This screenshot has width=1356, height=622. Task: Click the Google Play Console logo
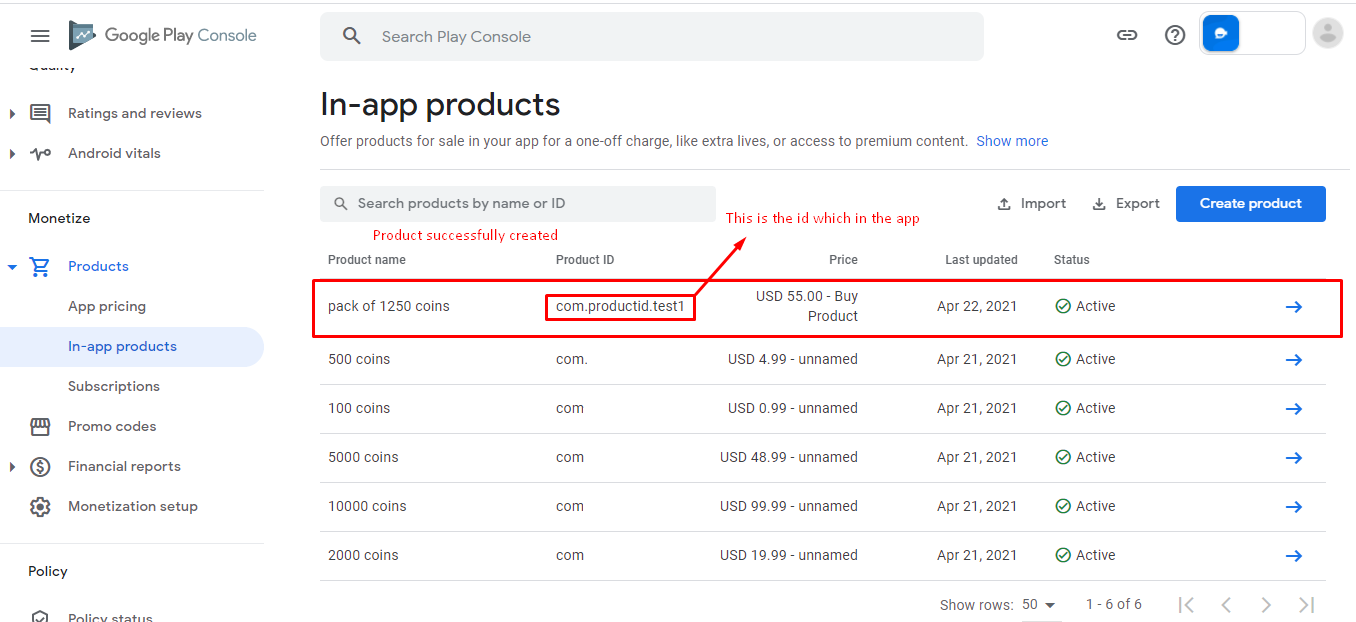(x=163, y=35)
